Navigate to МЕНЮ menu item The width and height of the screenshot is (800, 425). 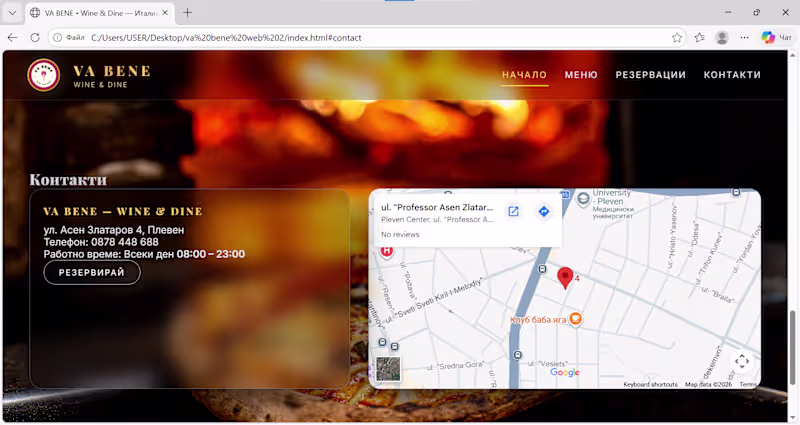pyautogui.click(x=581, y=75)
